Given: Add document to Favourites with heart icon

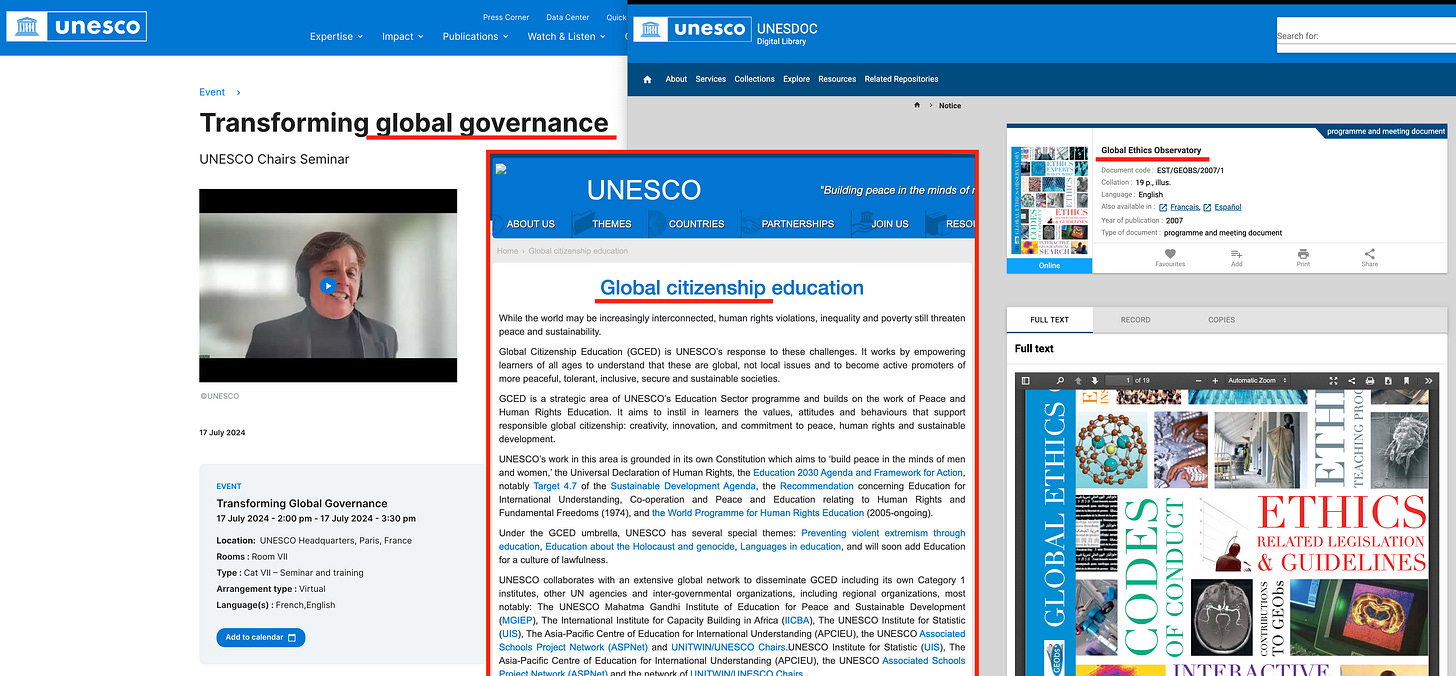Looking at the screenshot, I should [x=1170, y=254].
